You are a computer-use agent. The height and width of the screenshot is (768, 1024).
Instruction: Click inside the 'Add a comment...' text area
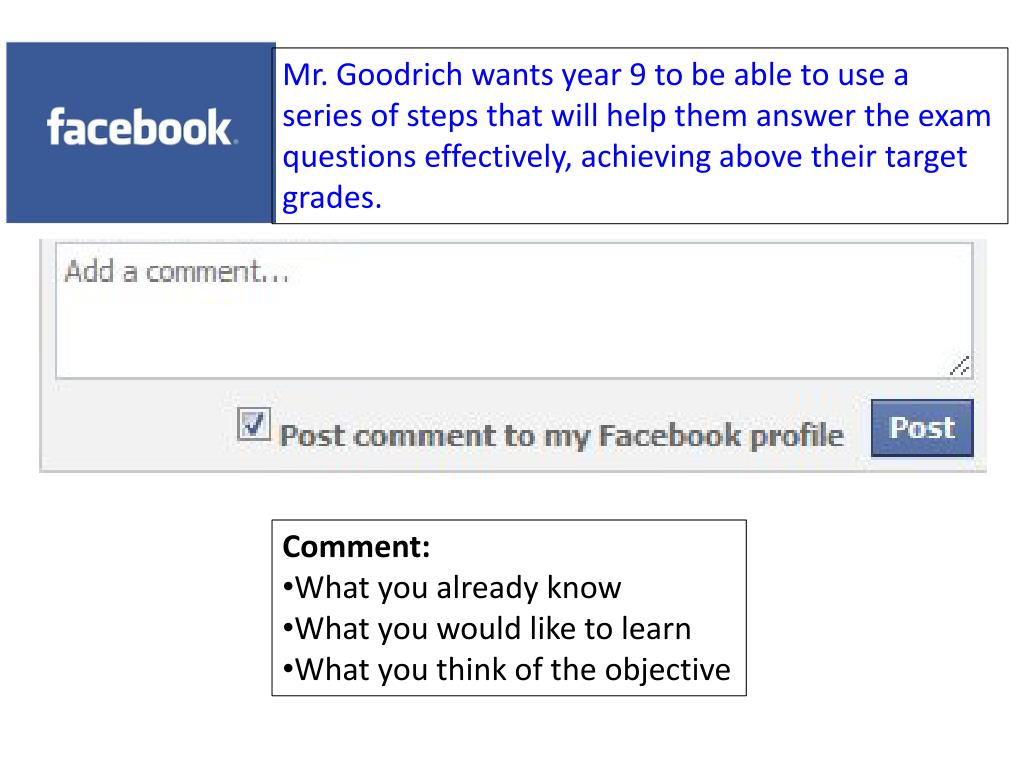[x=514, y=311]
